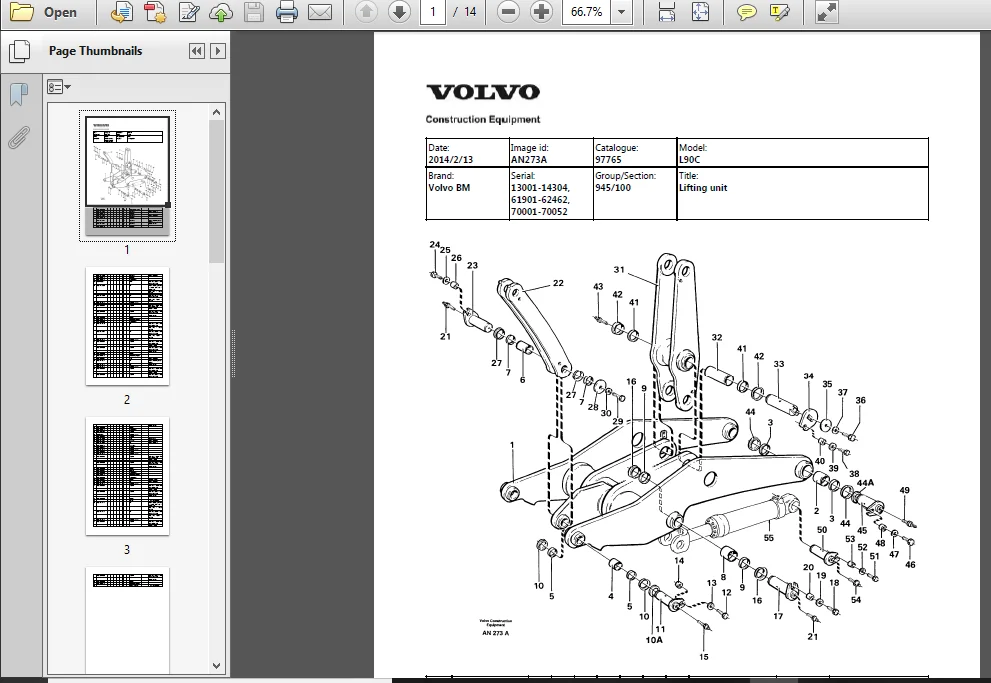Click part label 22 in diagram
Image resolution: width=991 pixels, height=683 pixels.
(558, 283)
